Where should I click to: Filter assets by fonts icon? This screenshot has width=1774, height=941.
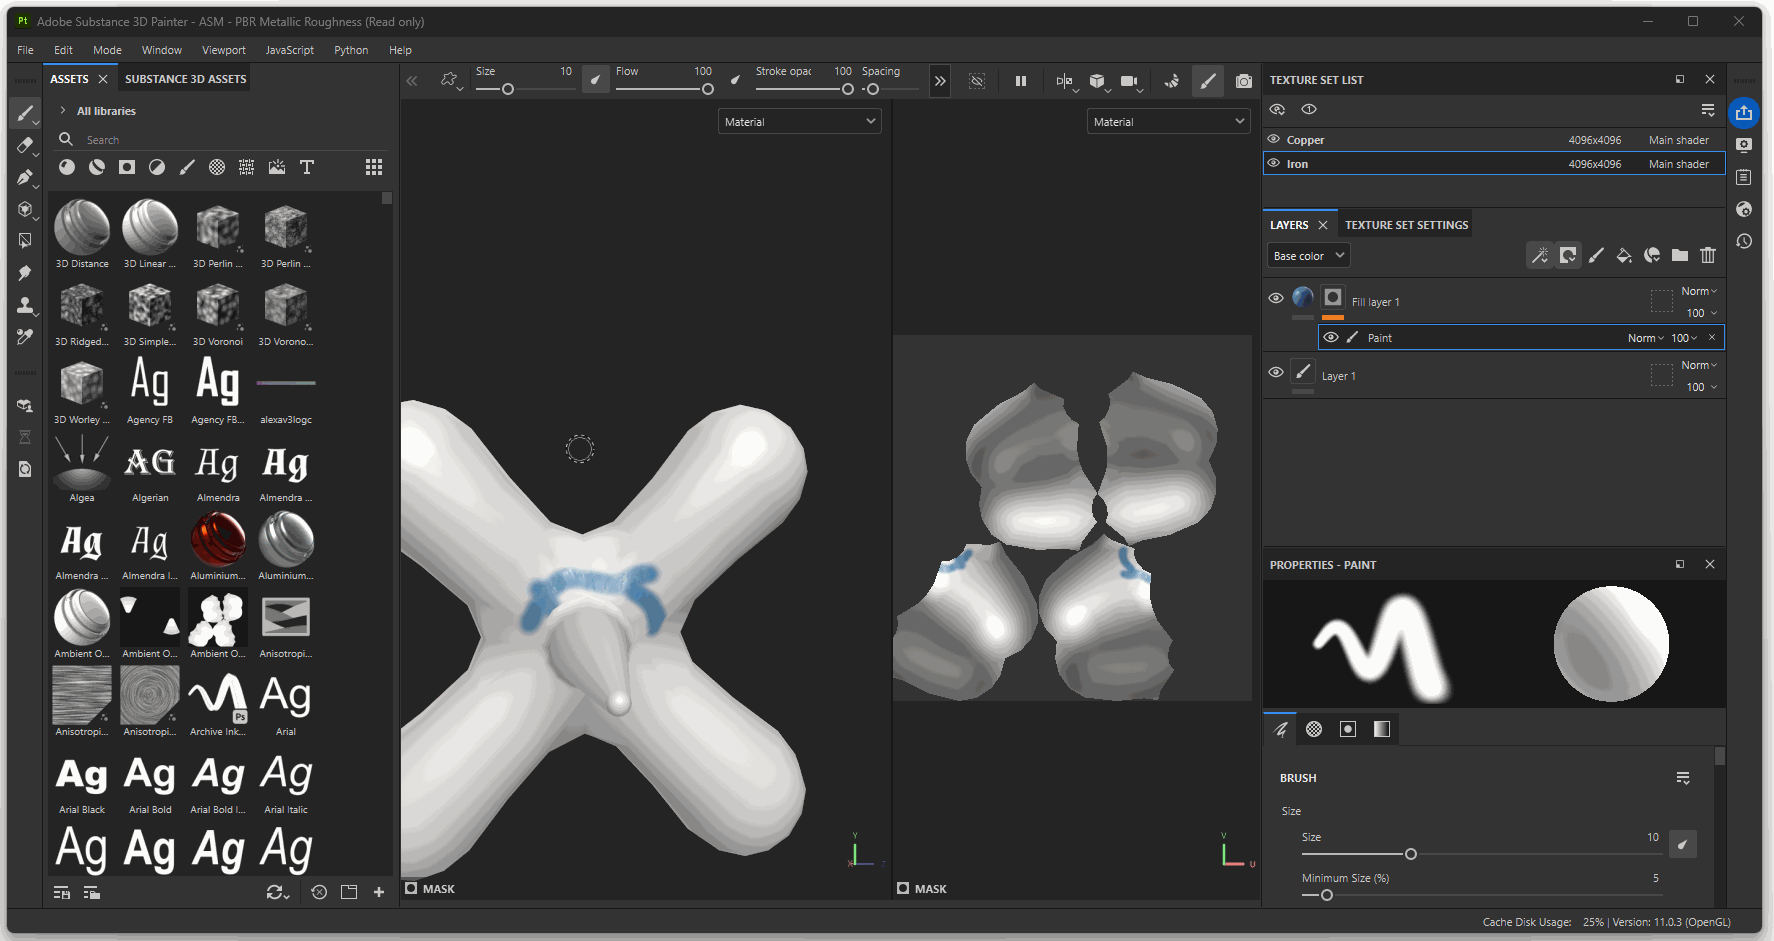pyautogui.click(x=307, y=167)
